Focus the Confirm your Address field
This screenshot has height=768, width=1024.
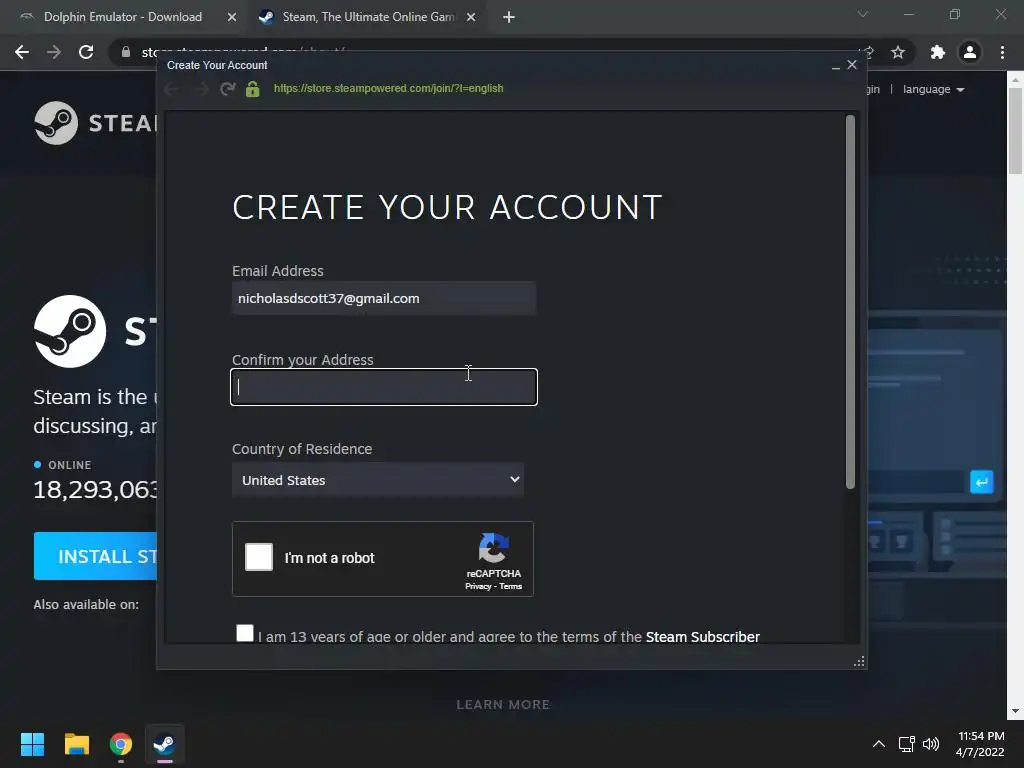point(384,387)
